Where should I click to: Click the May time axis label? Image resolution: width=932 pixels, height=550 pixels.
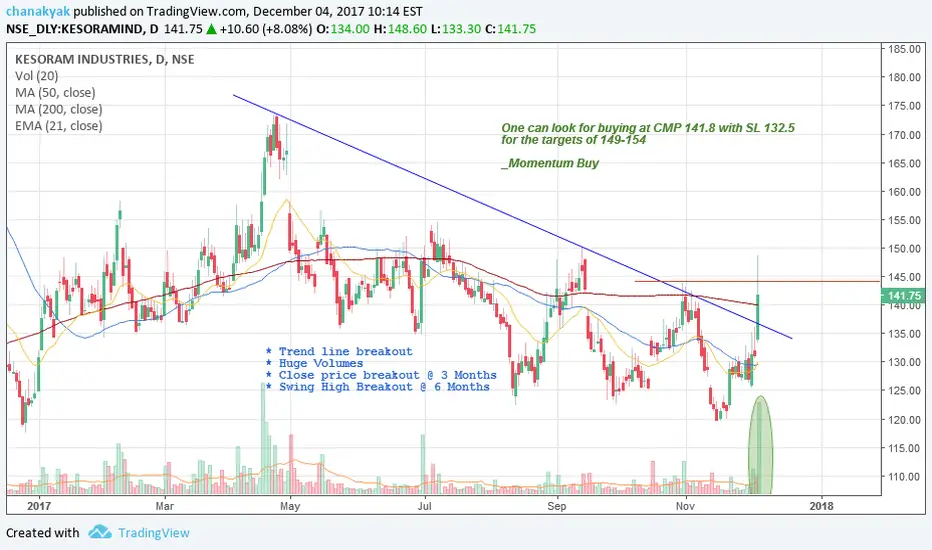click(x=290, y=506)
